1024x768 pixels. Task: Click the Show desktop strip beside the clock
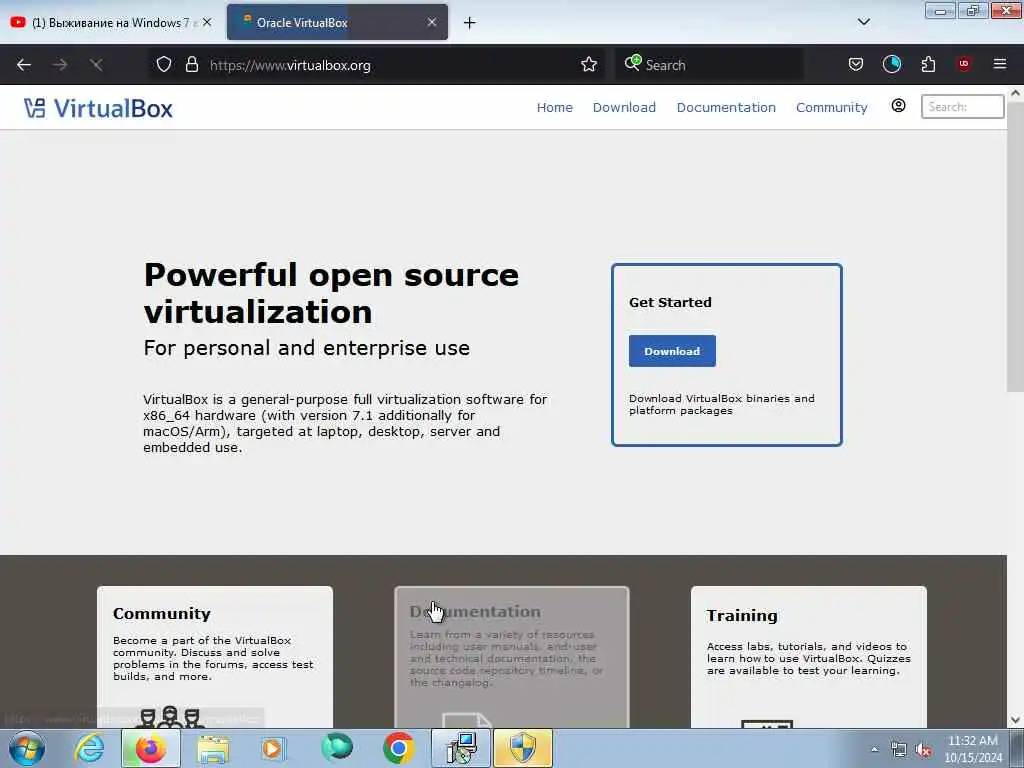point(1017,748)
